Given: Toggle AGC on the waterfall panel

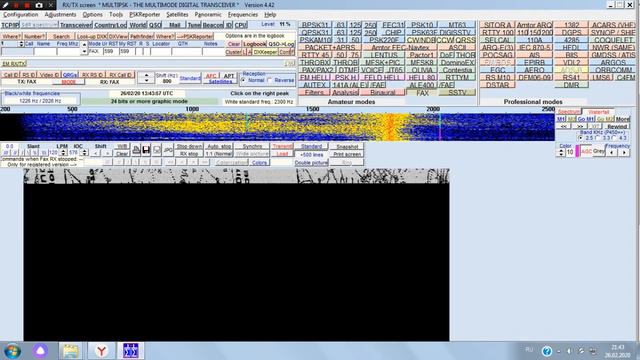Looking at the screenshot, I should click(587, 151).
